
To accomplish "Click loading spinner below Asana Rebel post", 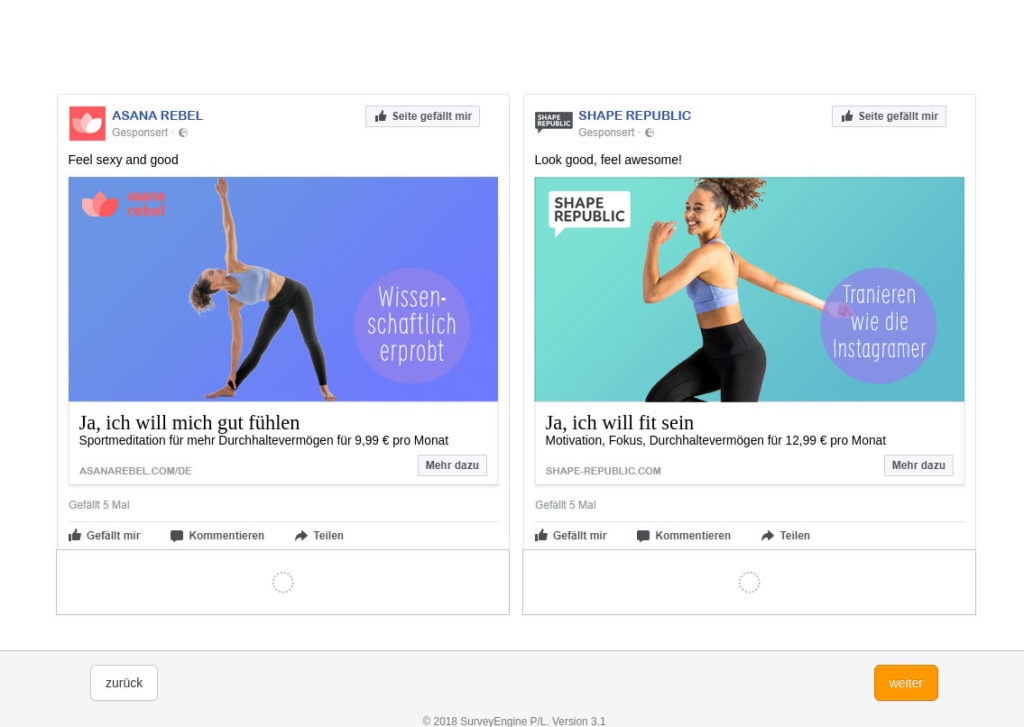I will coord(283,582).
